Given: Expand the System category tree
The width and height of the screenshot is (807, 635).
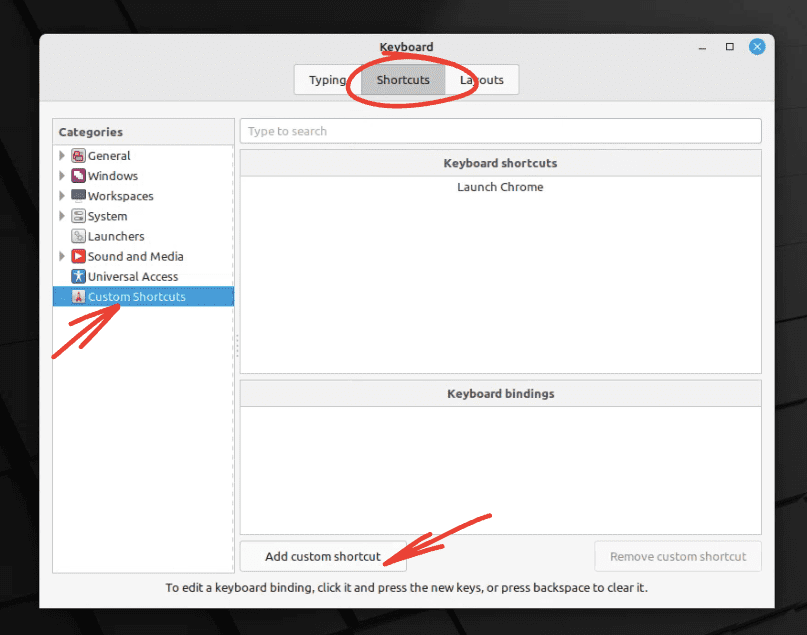Looking at the screenshot, I should 62,215.
